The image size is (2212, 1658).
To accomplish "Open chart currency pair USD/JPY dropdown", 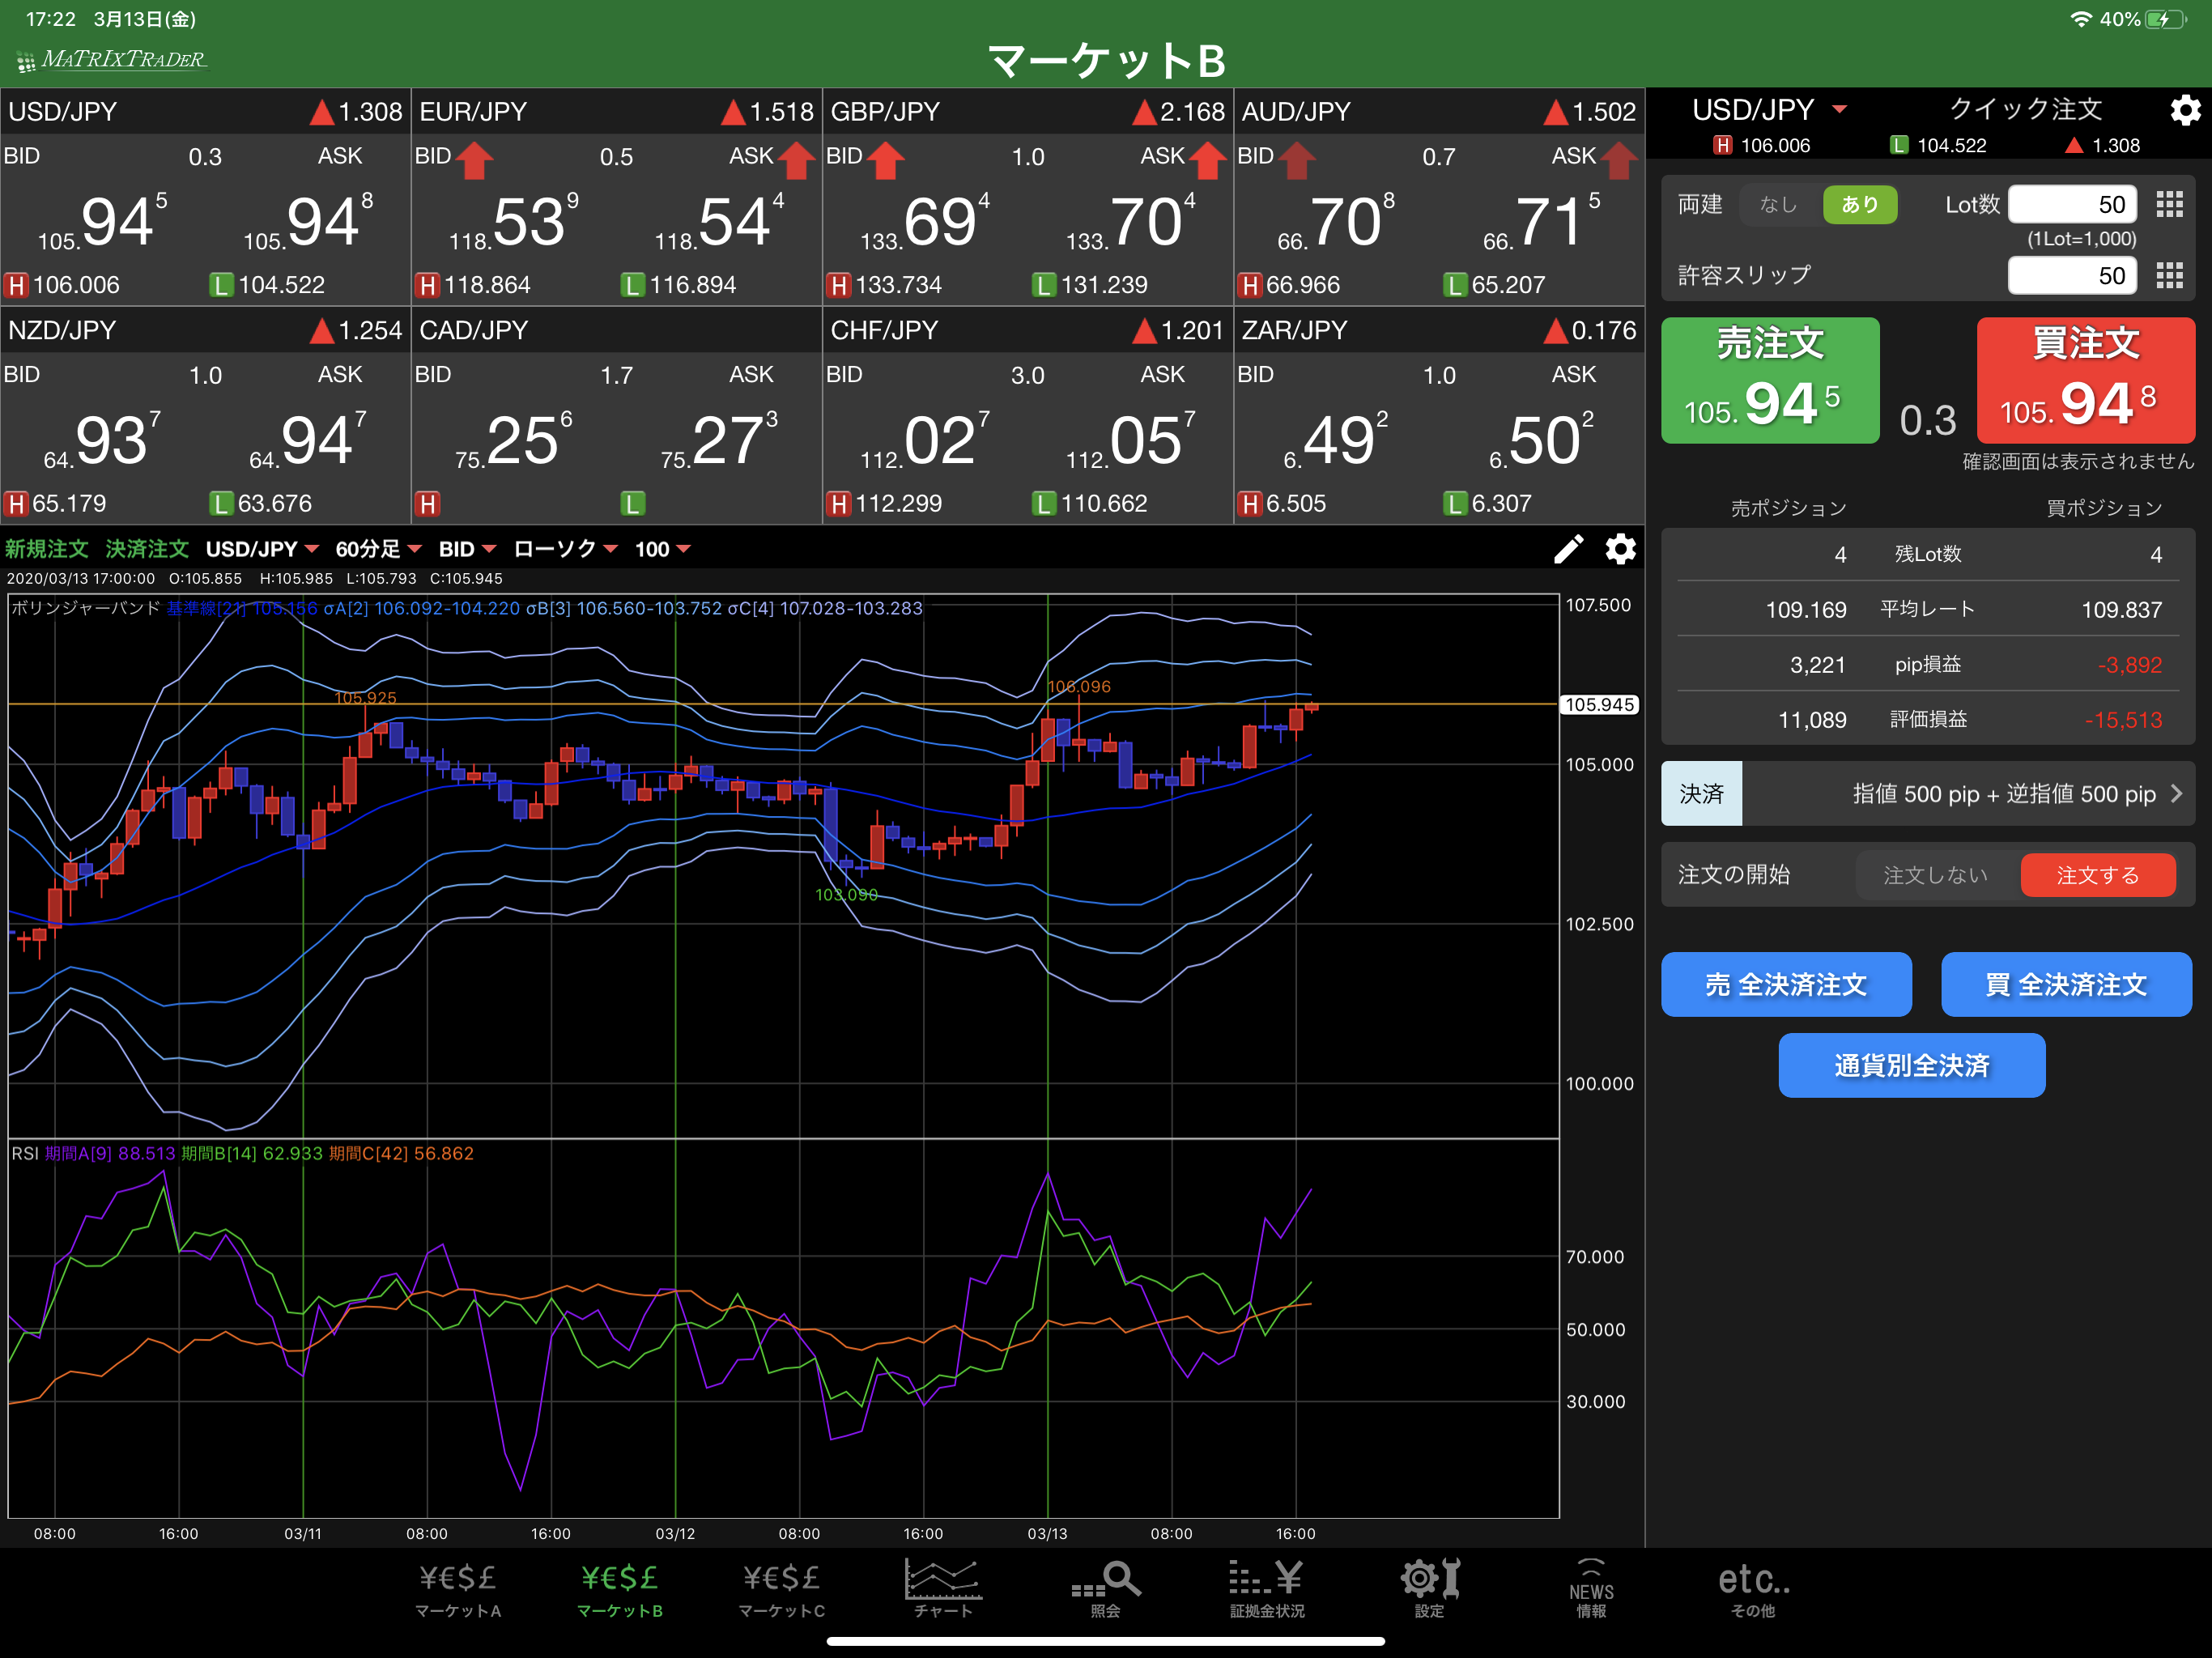I will pos(262,549).
